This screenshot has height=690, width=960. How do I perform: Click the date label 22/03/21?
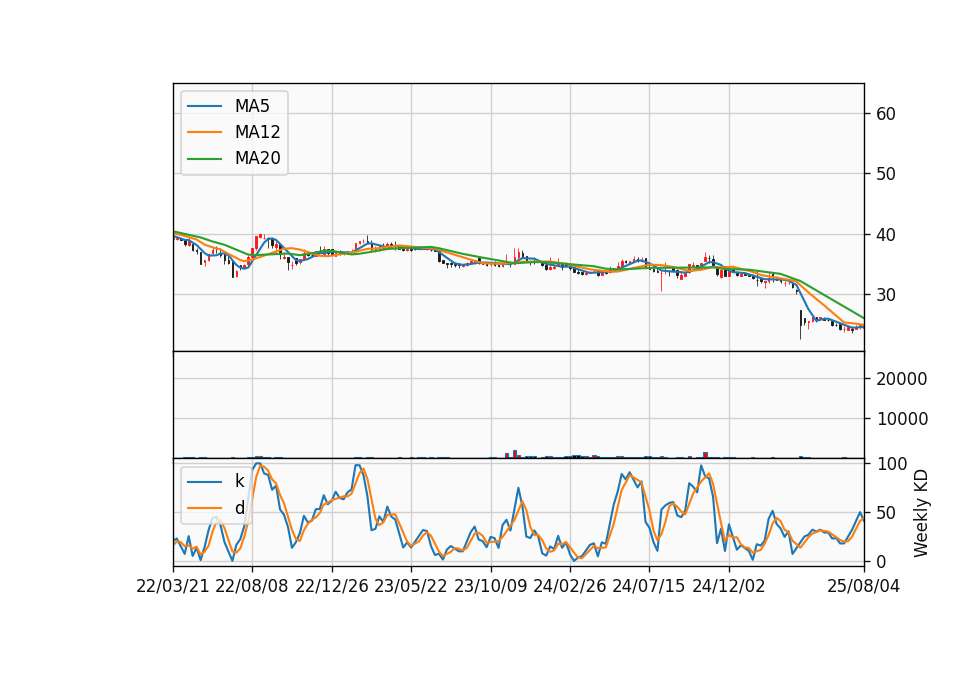173,586
